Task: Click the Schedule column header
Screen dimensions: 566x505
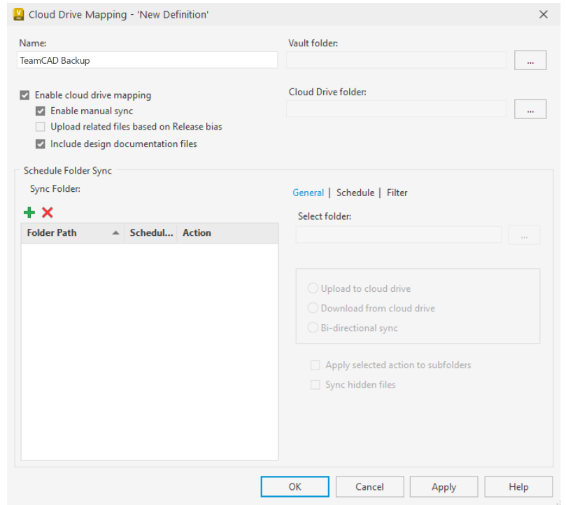Action: pos(151,233)
